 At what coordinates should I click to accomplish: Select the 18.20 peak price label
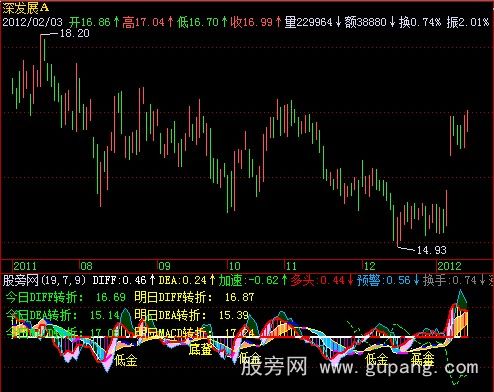[x=75, y=33]
